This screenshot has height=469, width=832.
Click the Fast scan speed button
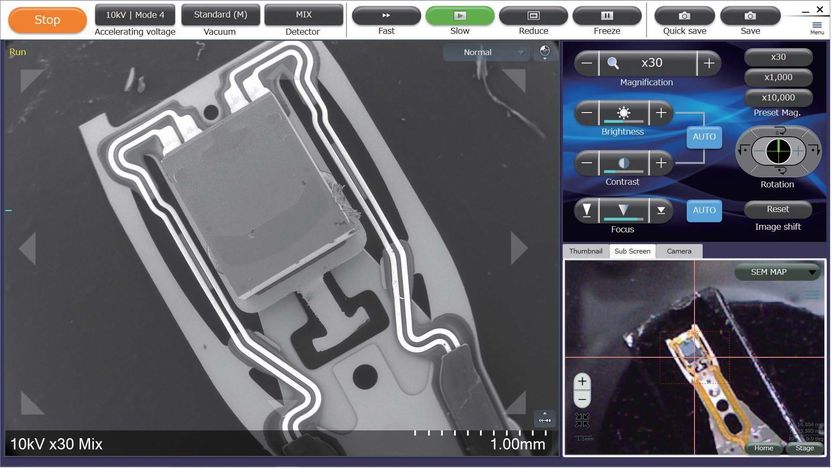[386, 16]
